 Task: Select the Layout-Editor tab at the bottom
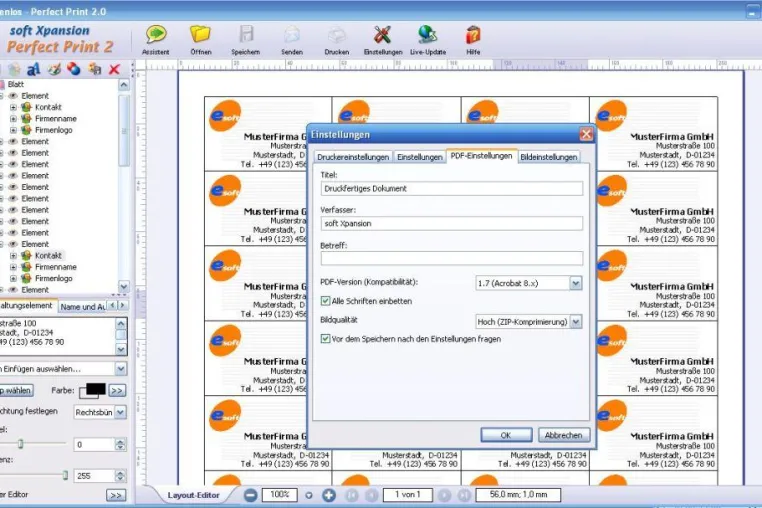point(193,495)
